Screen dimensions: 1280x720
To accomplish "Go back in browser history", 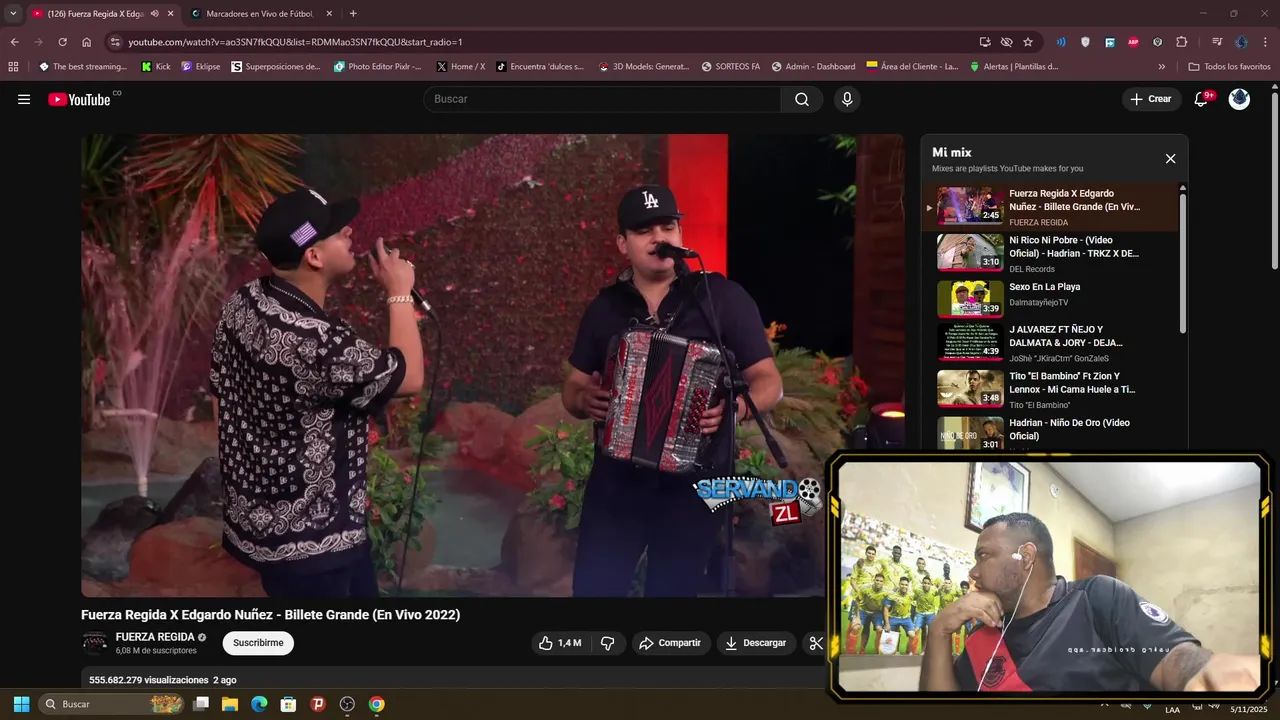I will [x=14, y=42].
